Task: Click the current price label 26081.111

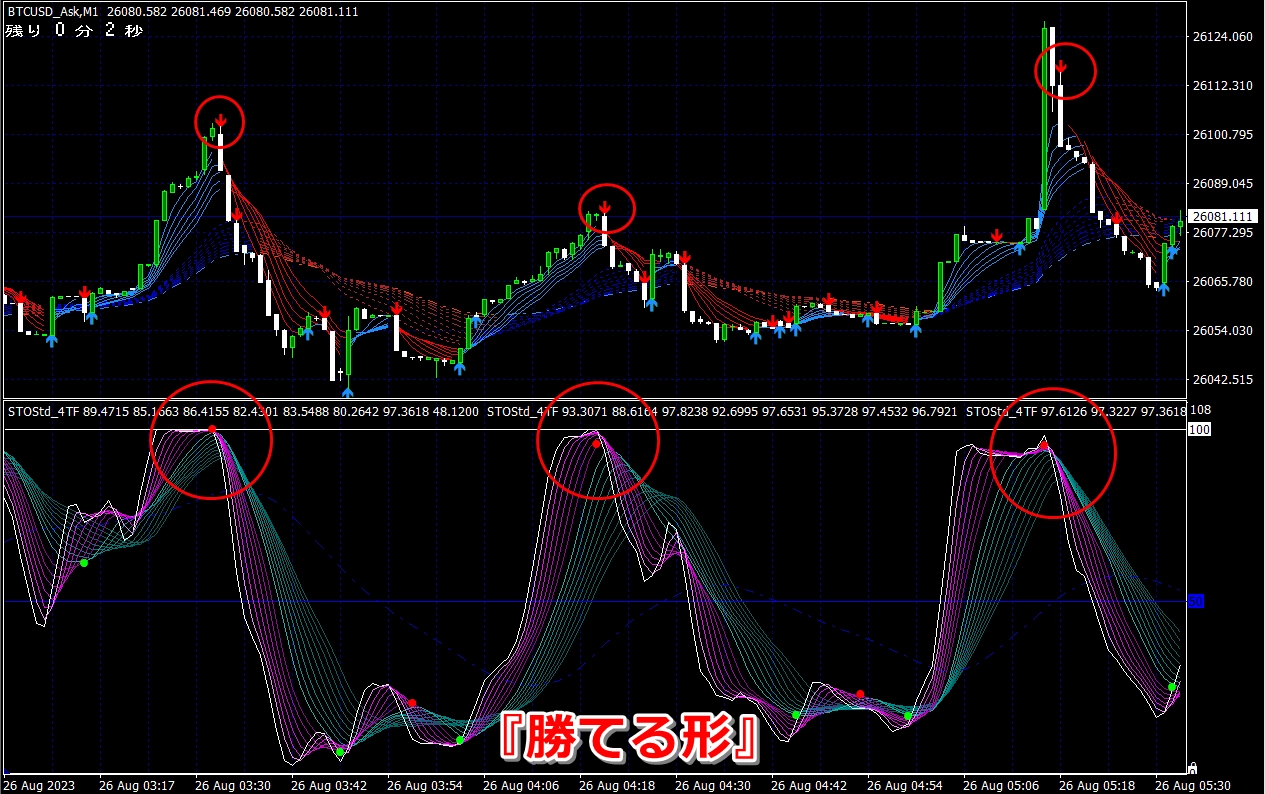Action: pyautogui.click(x=1223, y=216)
